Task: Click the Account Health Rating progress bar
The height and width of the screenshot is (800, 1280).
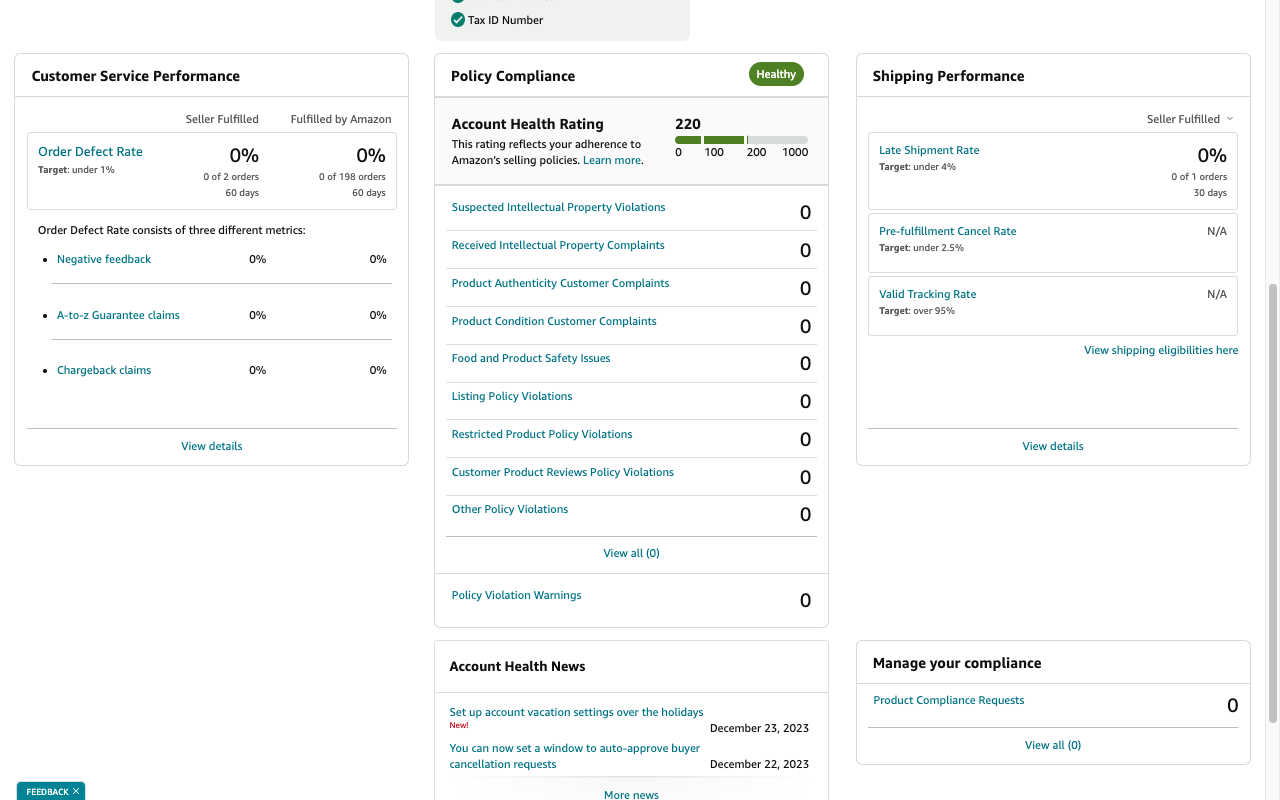Action: coord(741,140)
